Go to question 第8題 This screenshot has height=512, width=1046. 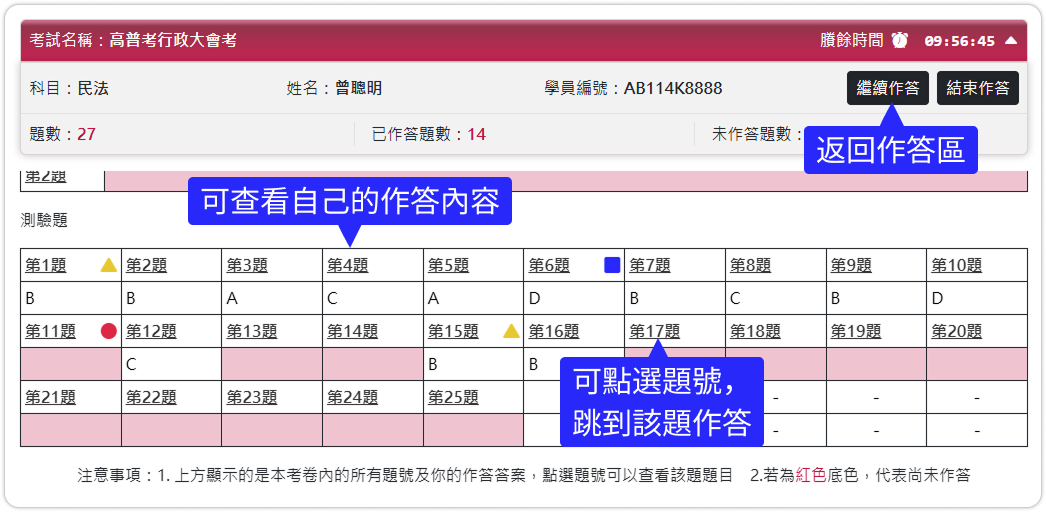(x=750, y=265)
